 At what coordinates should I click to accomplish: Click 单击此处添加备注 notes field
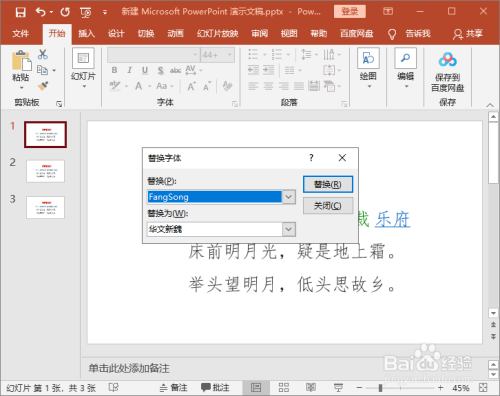[129, 368]
